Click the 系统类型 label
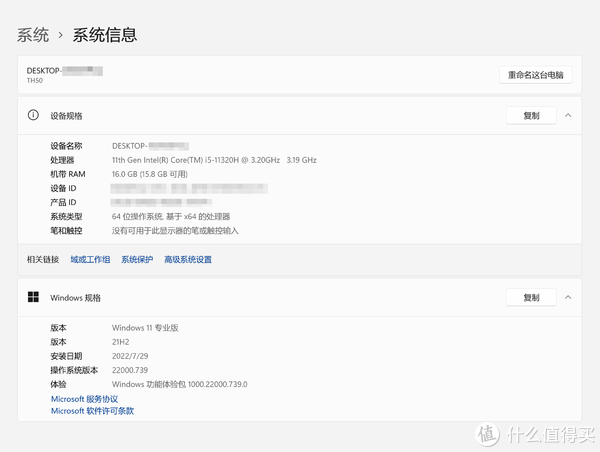Image resolution: width=600 pixels, height=452 pixels. (66, 217)
